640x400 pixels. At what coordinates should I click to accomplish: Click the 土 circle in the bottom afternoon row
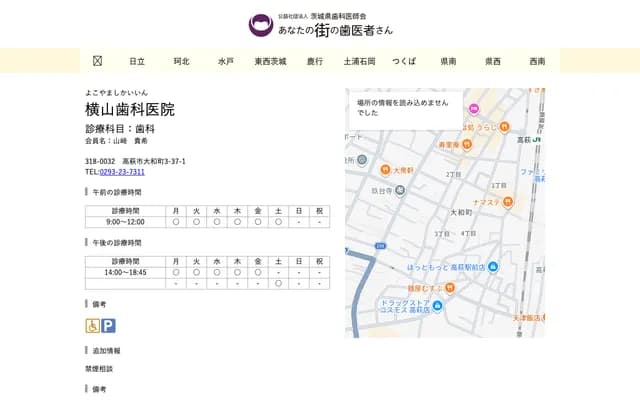(278, 283)
